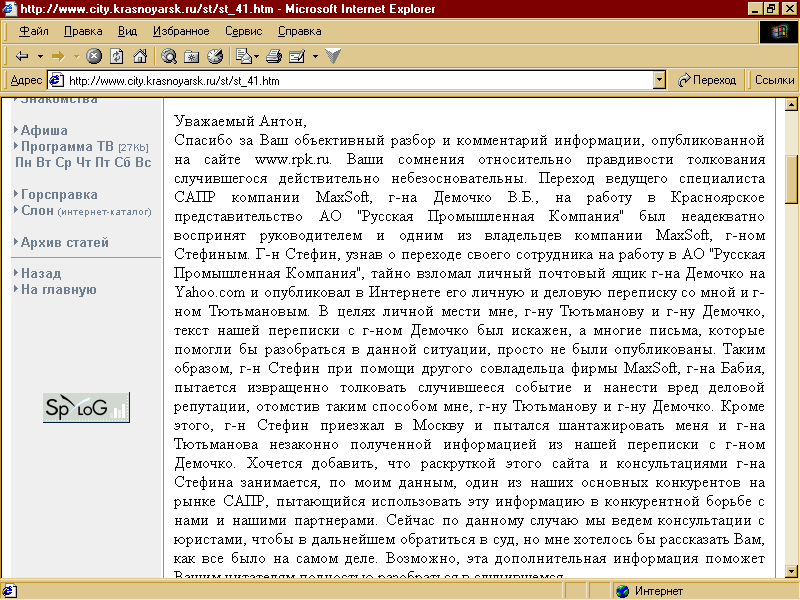The image size is (800, 600).
Task: Follow the Назад sidebar link
Action: (x=41, y=273)
